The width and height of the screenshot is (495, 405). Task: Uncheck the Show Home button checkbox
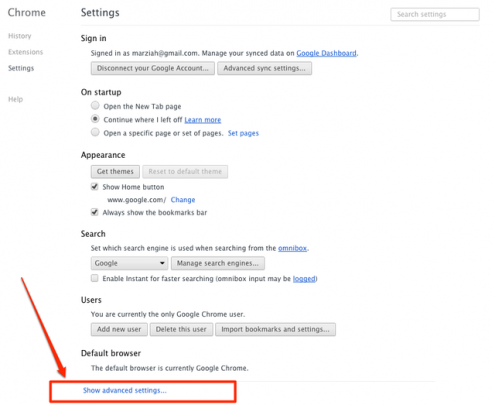95,187
